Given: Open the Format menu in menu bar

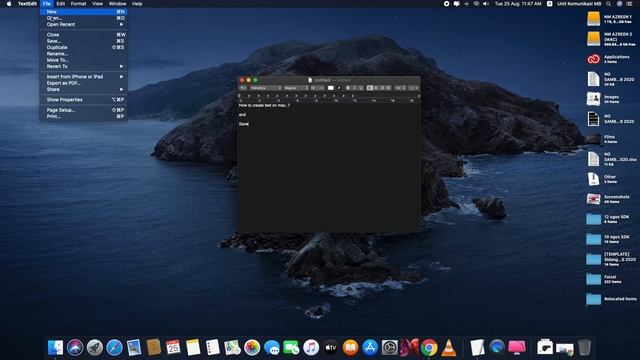Looking at the screenshot, I should [78, 4].
